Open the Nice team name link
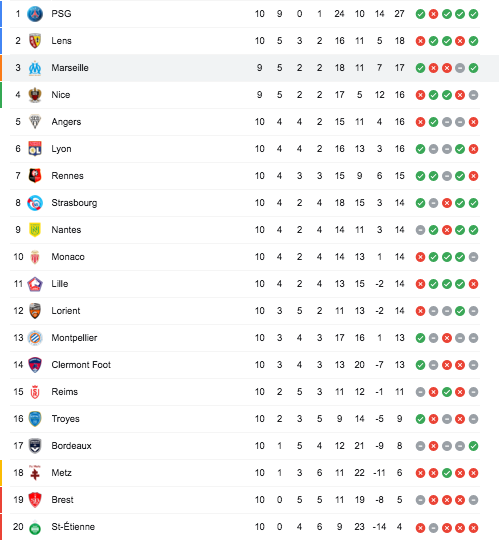Viewport: 499px width, 556px height. pos(61,95)
